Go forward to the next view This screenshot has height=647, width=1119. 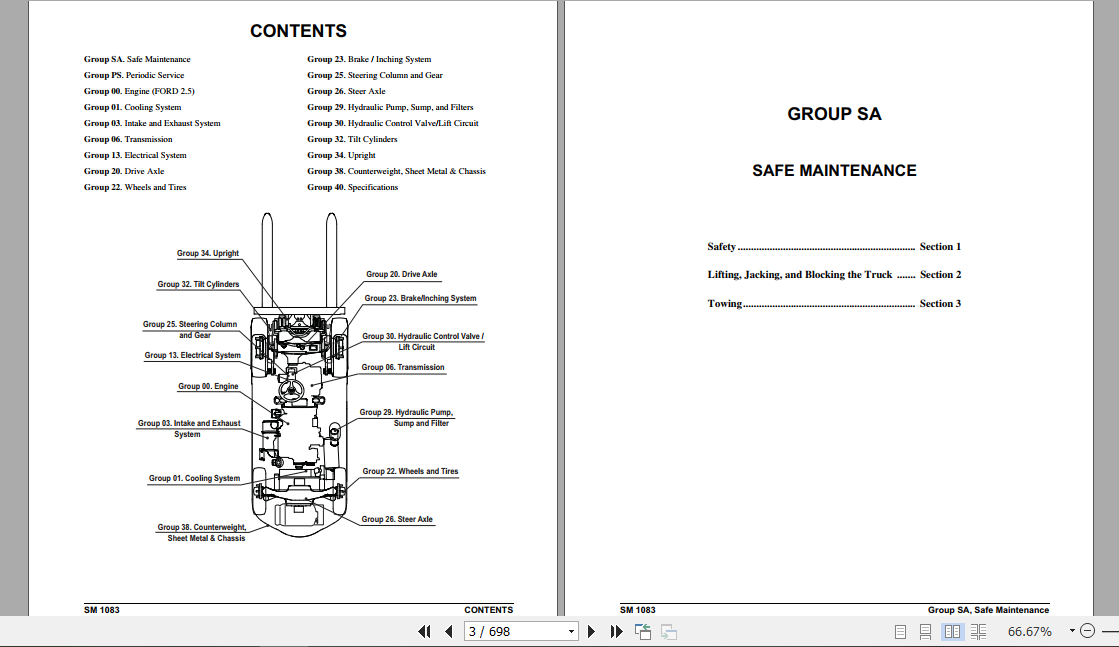tap(669, 631)
